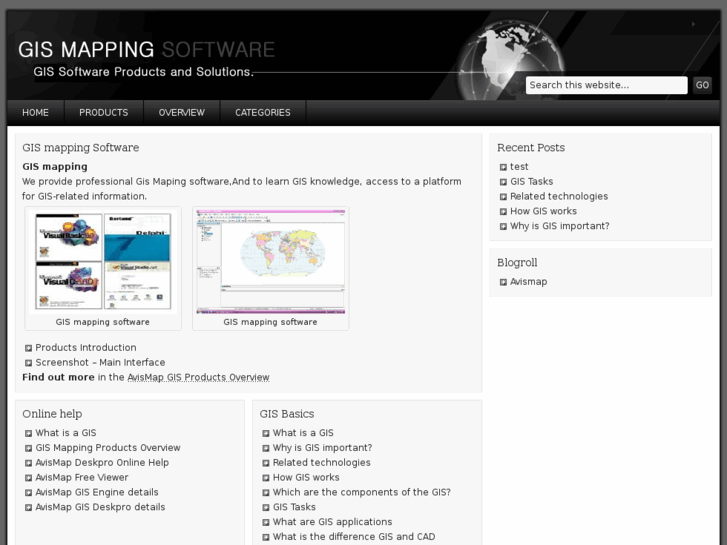
Task: Open AvisMap Deskpro Online Help link
Action: point(102,463)
